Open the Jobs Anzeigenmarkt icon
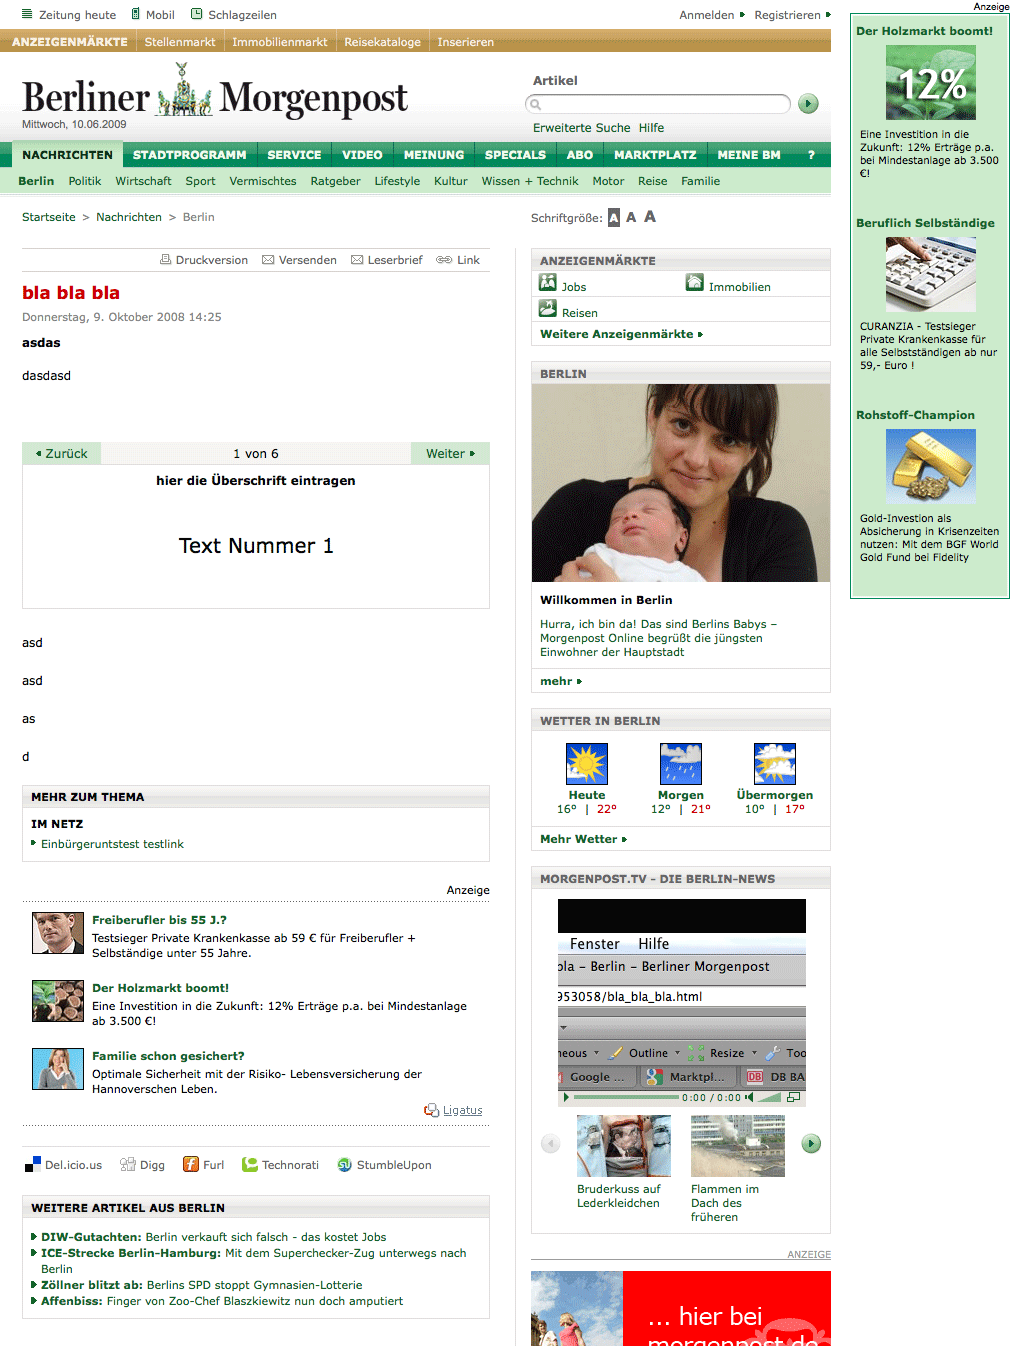 click(x=548, y=283)
